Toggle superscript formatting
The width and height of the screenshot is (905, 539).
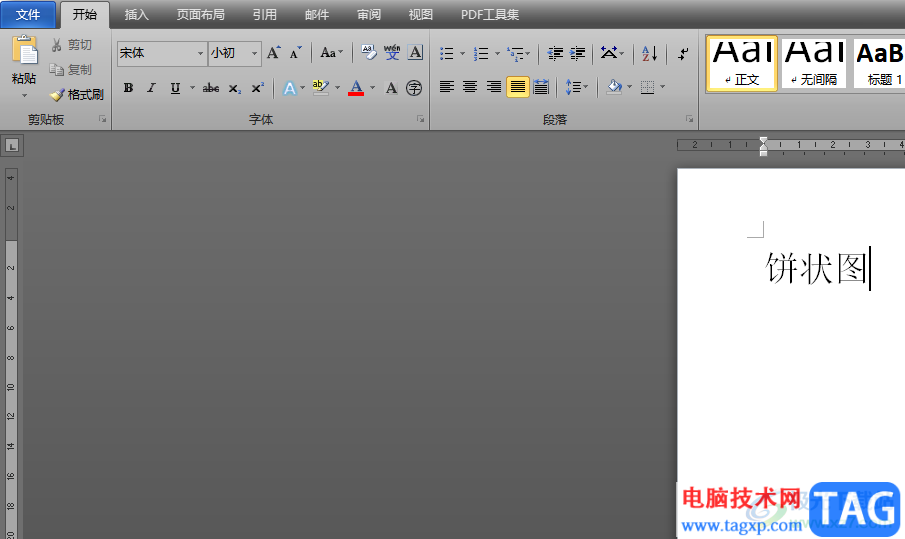tap(257, 88)
